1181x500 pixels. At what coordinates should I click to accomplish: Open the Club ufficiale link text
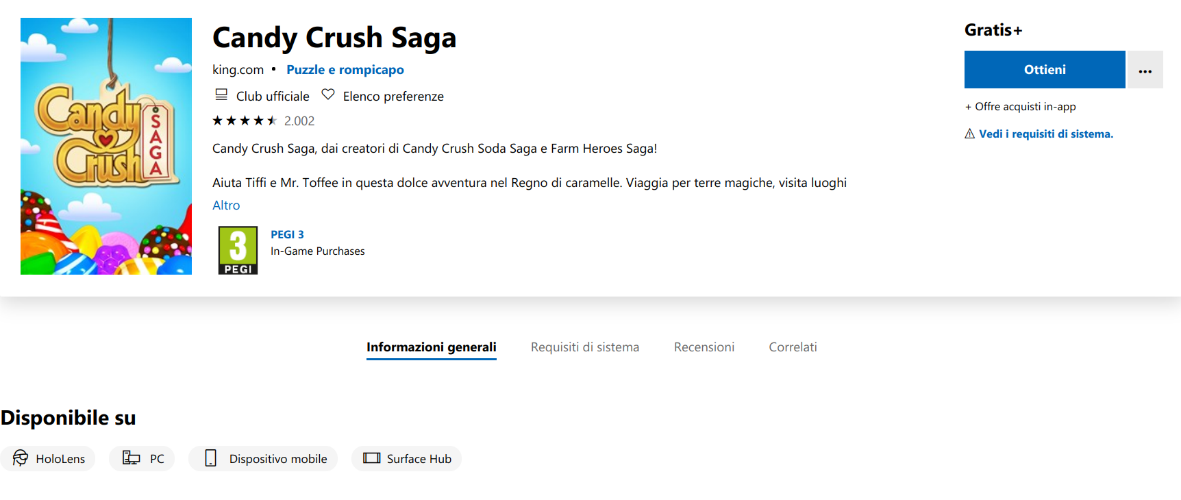point(273,96)
